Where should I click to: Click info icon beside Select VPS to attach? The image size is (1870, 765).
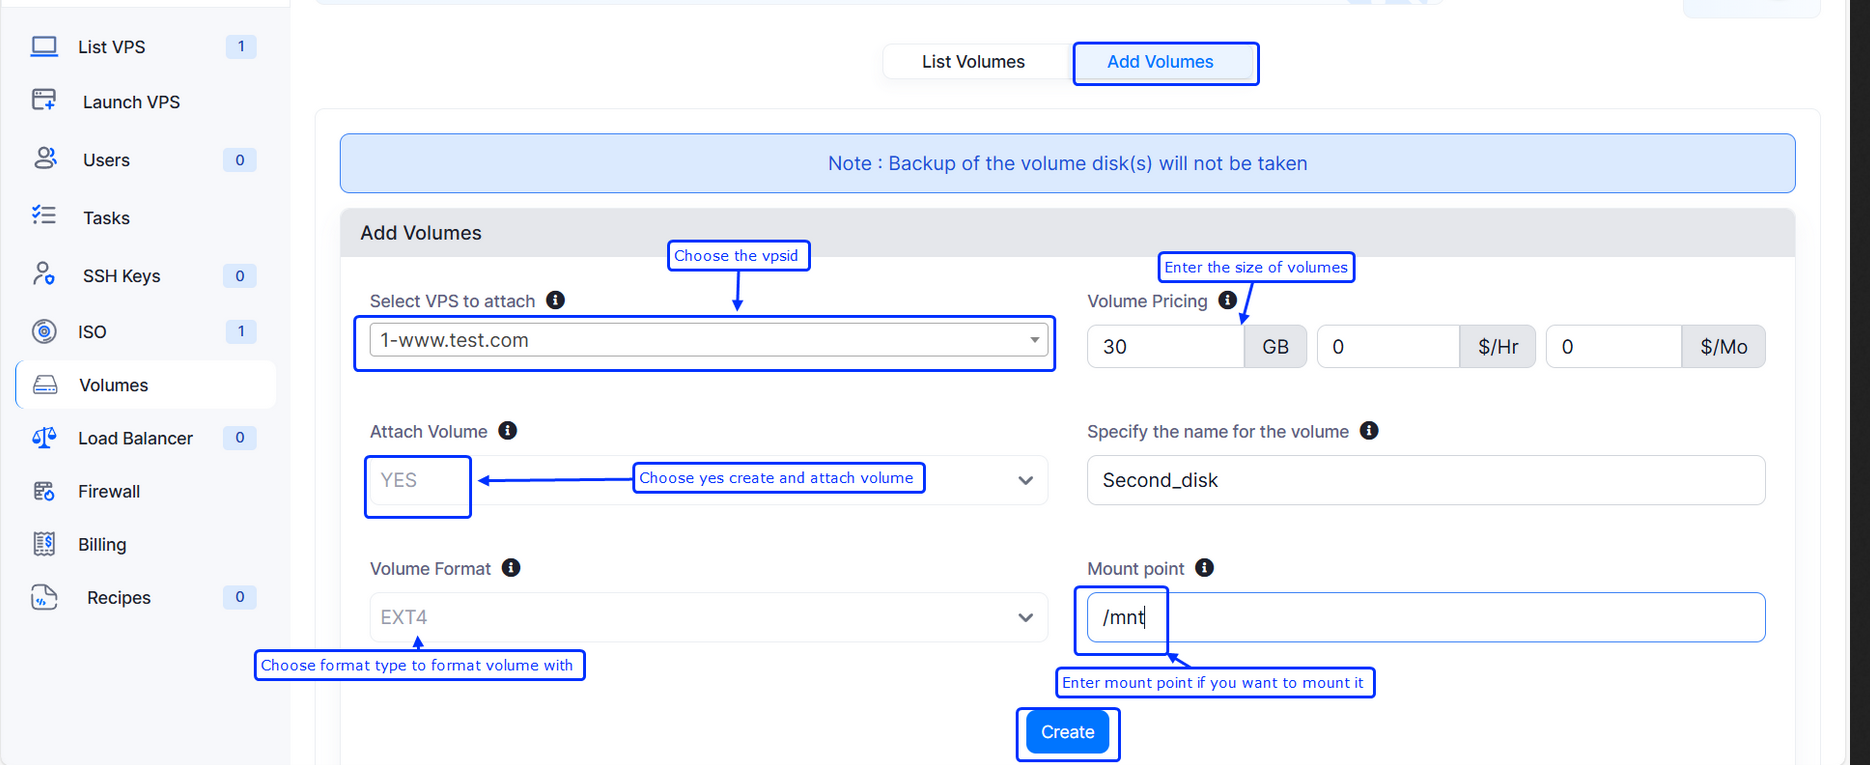point(556,300)
